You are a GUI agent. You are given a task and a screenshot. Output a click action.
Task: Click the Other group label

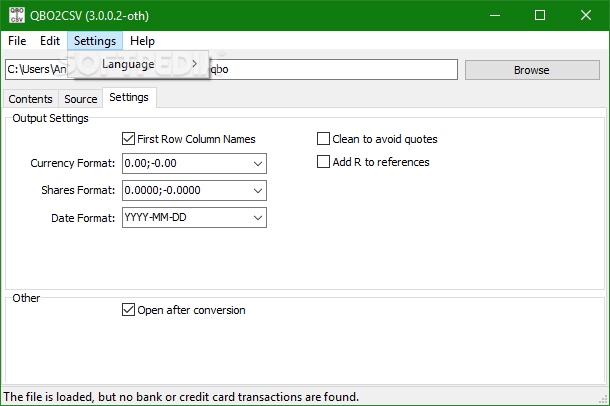click(26, 298)
